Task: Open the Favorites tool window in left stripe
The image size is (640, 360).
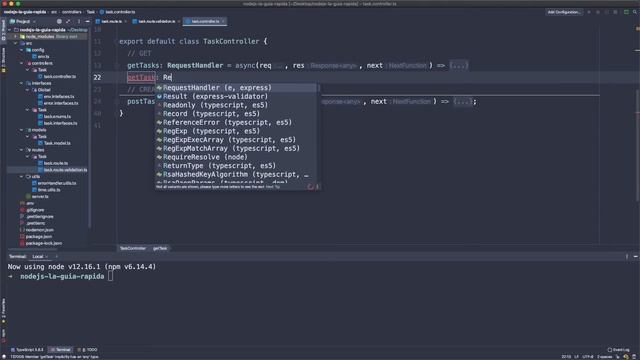Action: (3, 311)
